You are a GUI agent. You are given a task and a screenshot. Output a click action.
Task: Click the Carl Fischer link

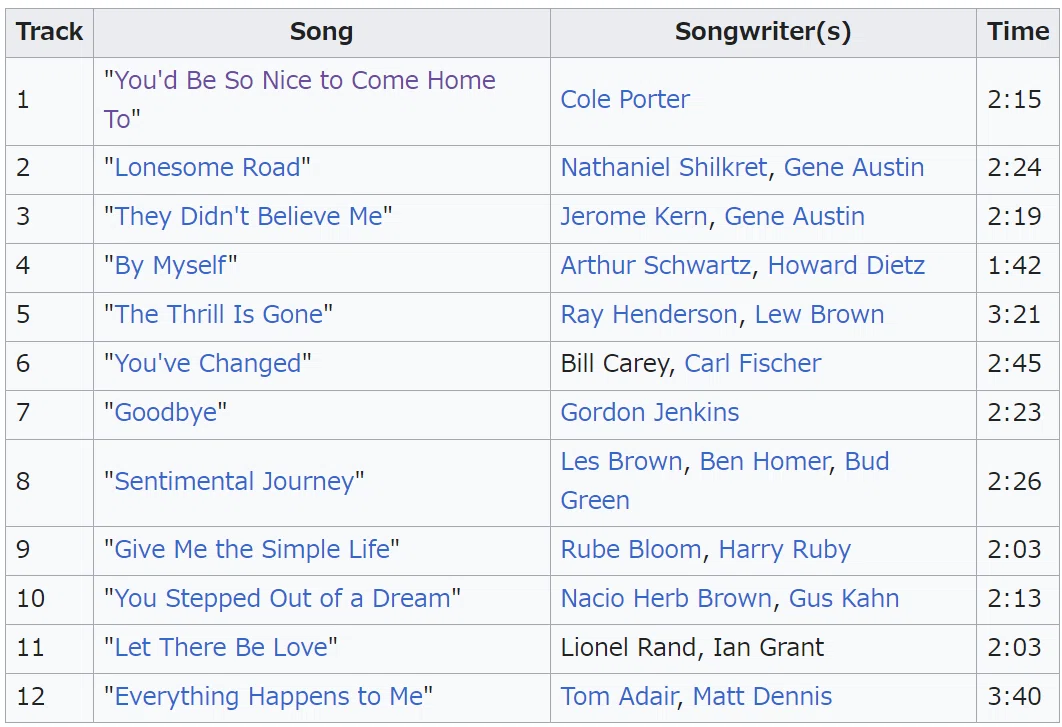752,363
